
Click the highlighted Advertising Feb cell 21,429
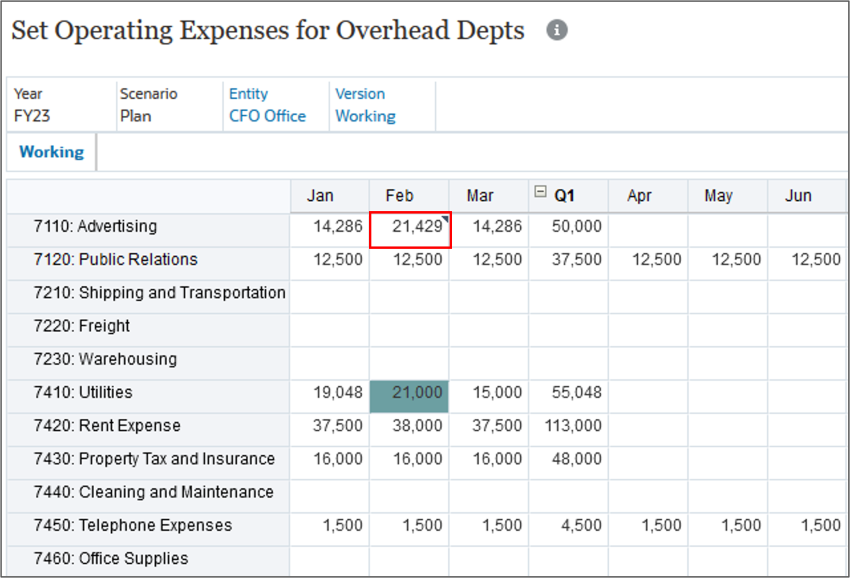pos(410,226)
